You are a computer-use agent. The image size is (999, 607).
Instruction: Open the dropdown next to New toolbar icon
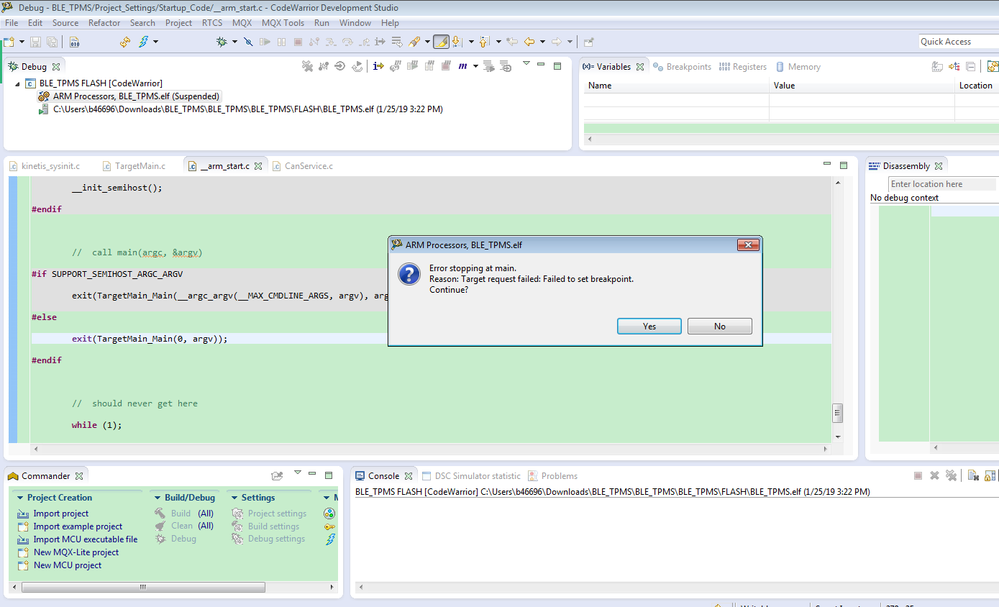[x=22, y=42]
